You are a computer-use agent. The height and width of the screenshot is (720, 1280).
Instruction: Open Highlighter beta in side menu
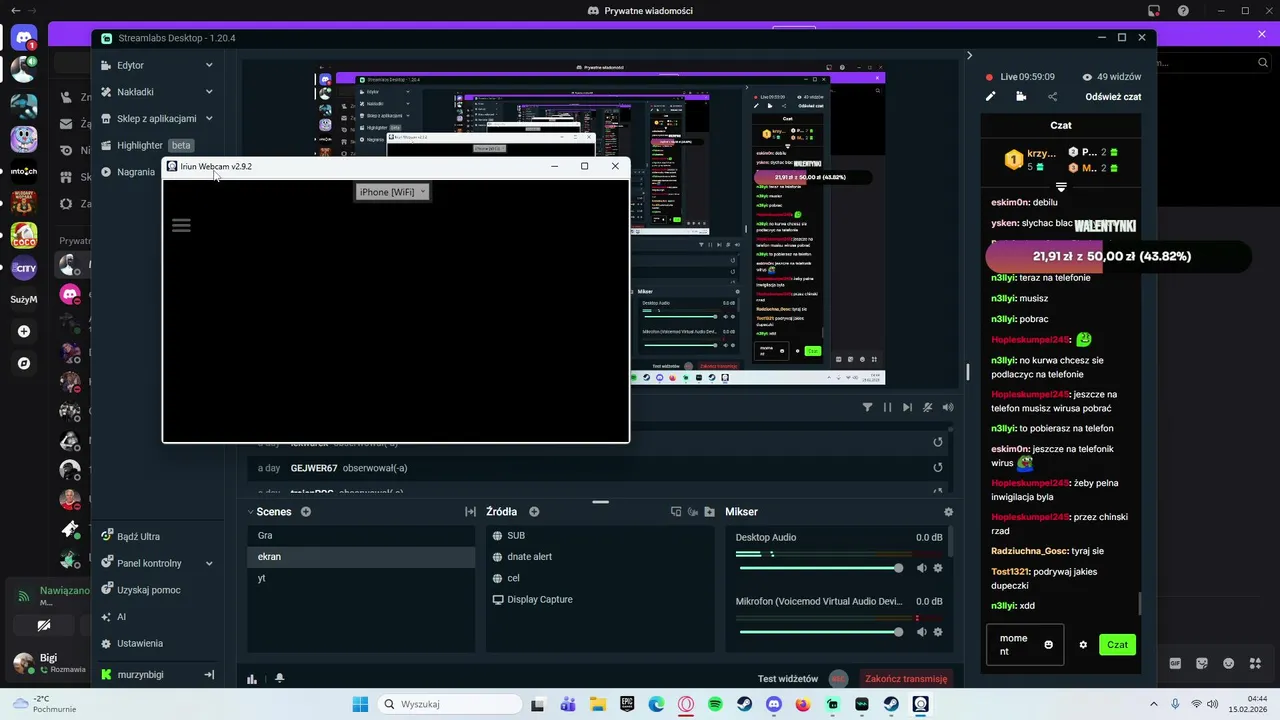[x=147, y=145]
